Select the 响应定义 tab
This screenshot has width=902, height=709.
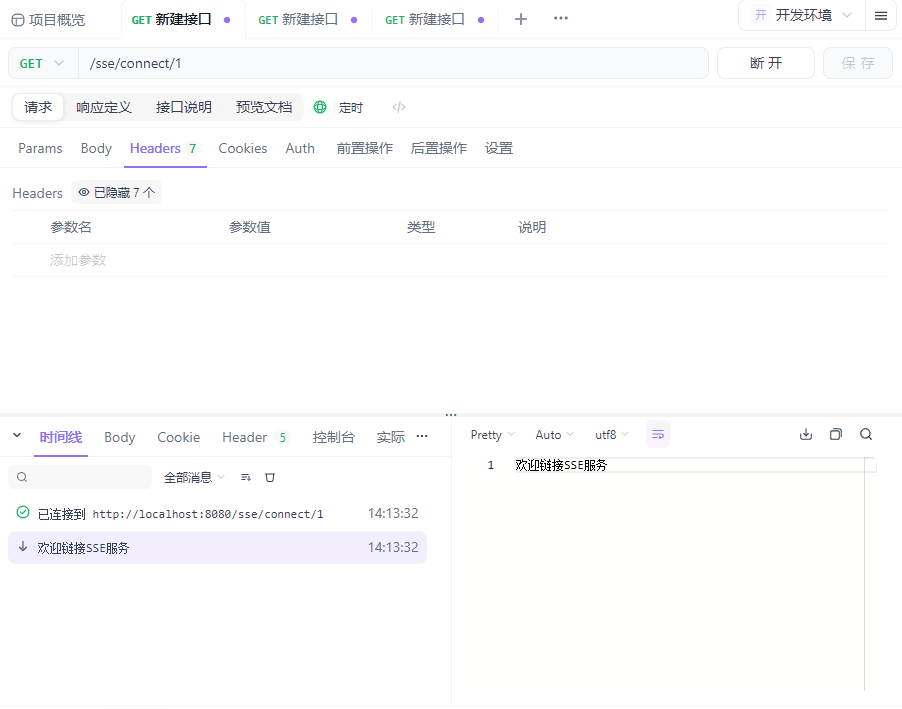(104, 108)
